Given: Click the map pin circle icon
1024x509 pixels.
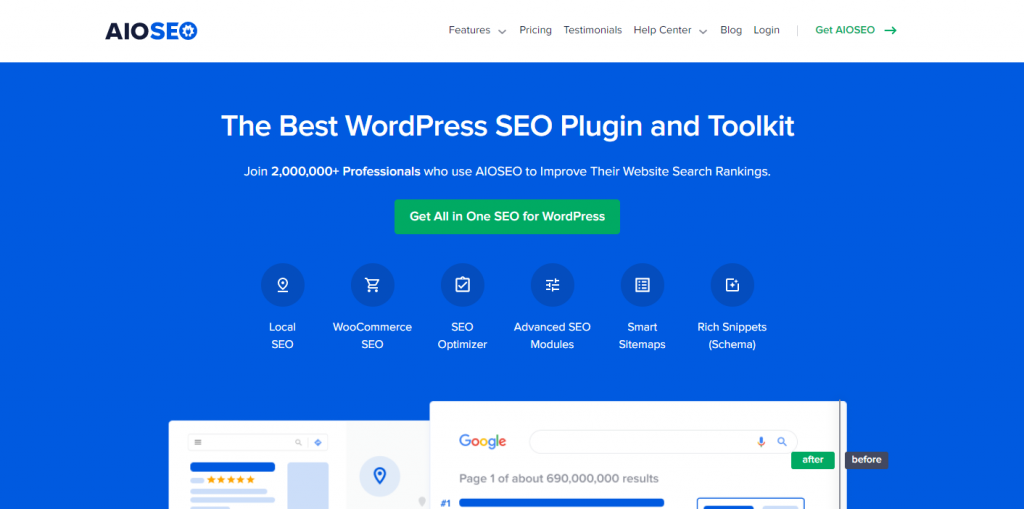Looking at the screenshot, I should [380, 475].
